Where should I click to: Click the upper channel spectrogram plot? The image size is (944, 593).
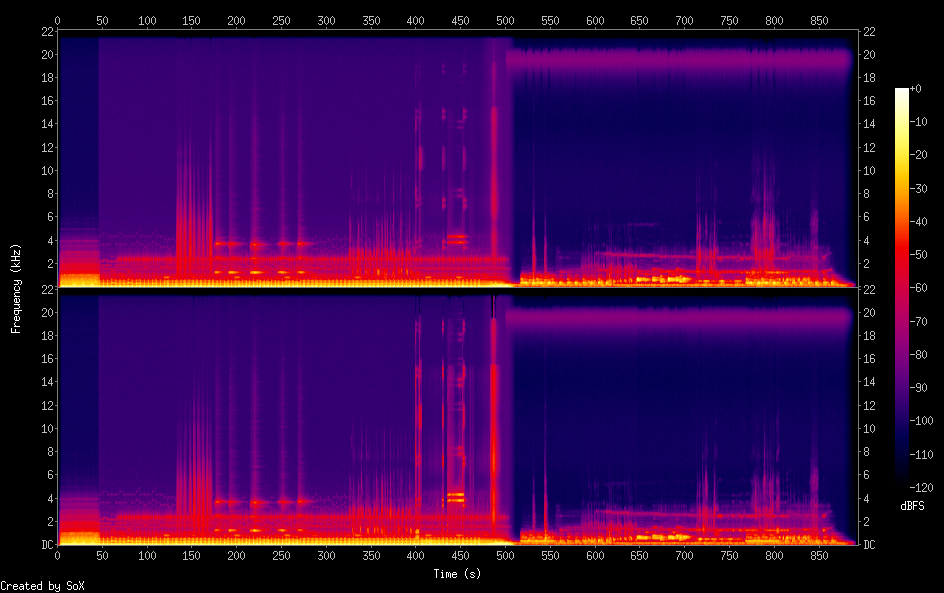click(x=458, y=158)
